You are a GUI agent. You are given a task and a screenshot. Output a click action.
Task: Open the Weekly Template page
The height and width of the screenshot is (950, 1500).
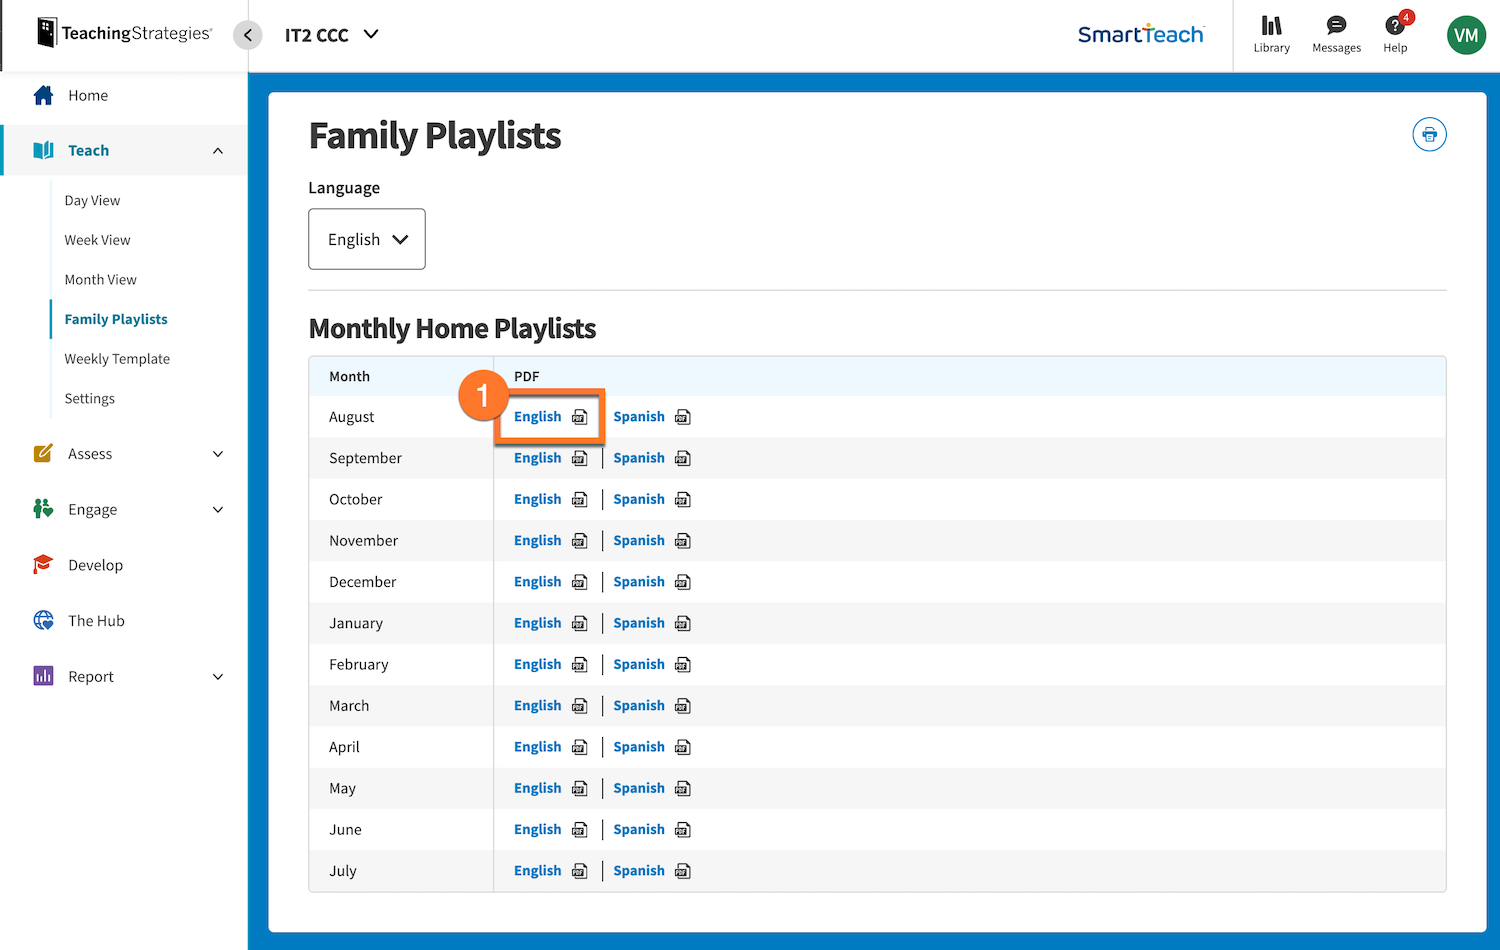click(x=117, y=358)
